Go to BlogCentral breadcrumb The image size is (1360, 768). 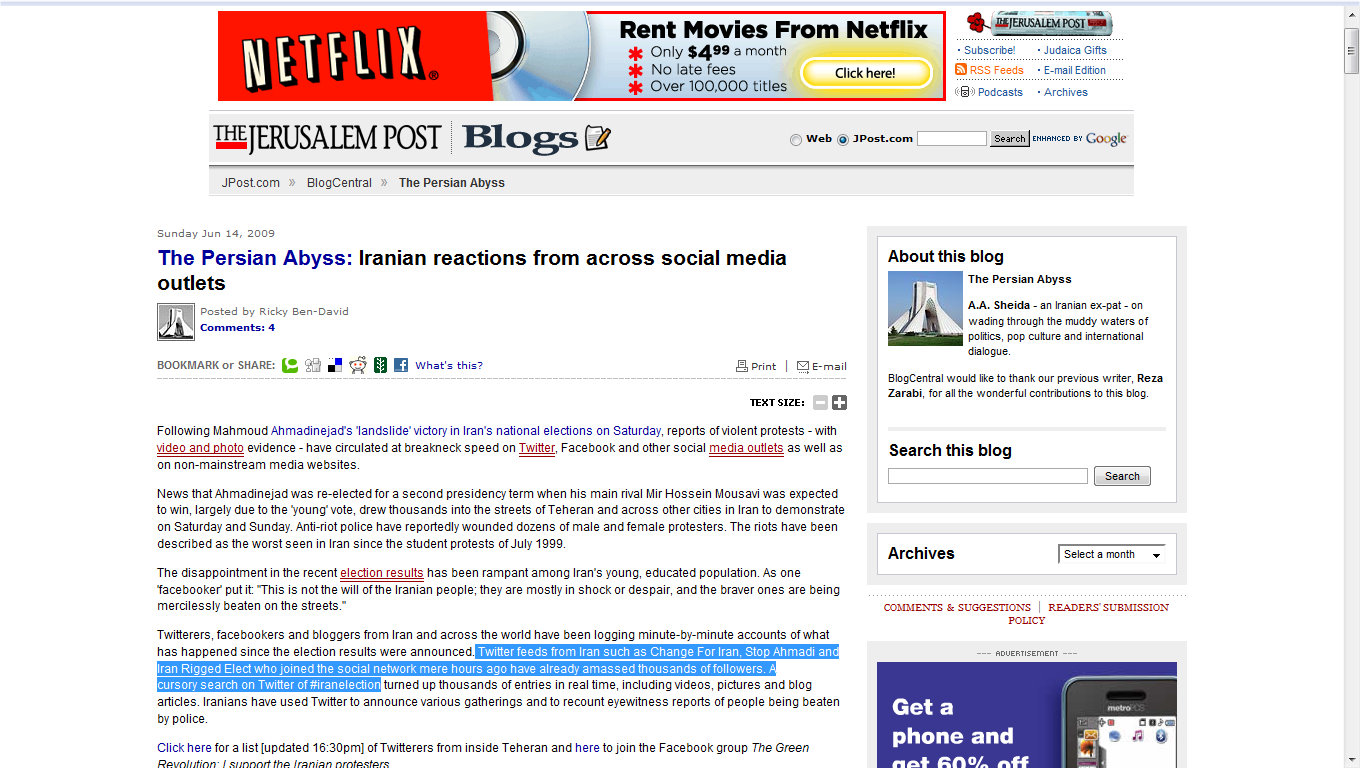coord(339,183)
